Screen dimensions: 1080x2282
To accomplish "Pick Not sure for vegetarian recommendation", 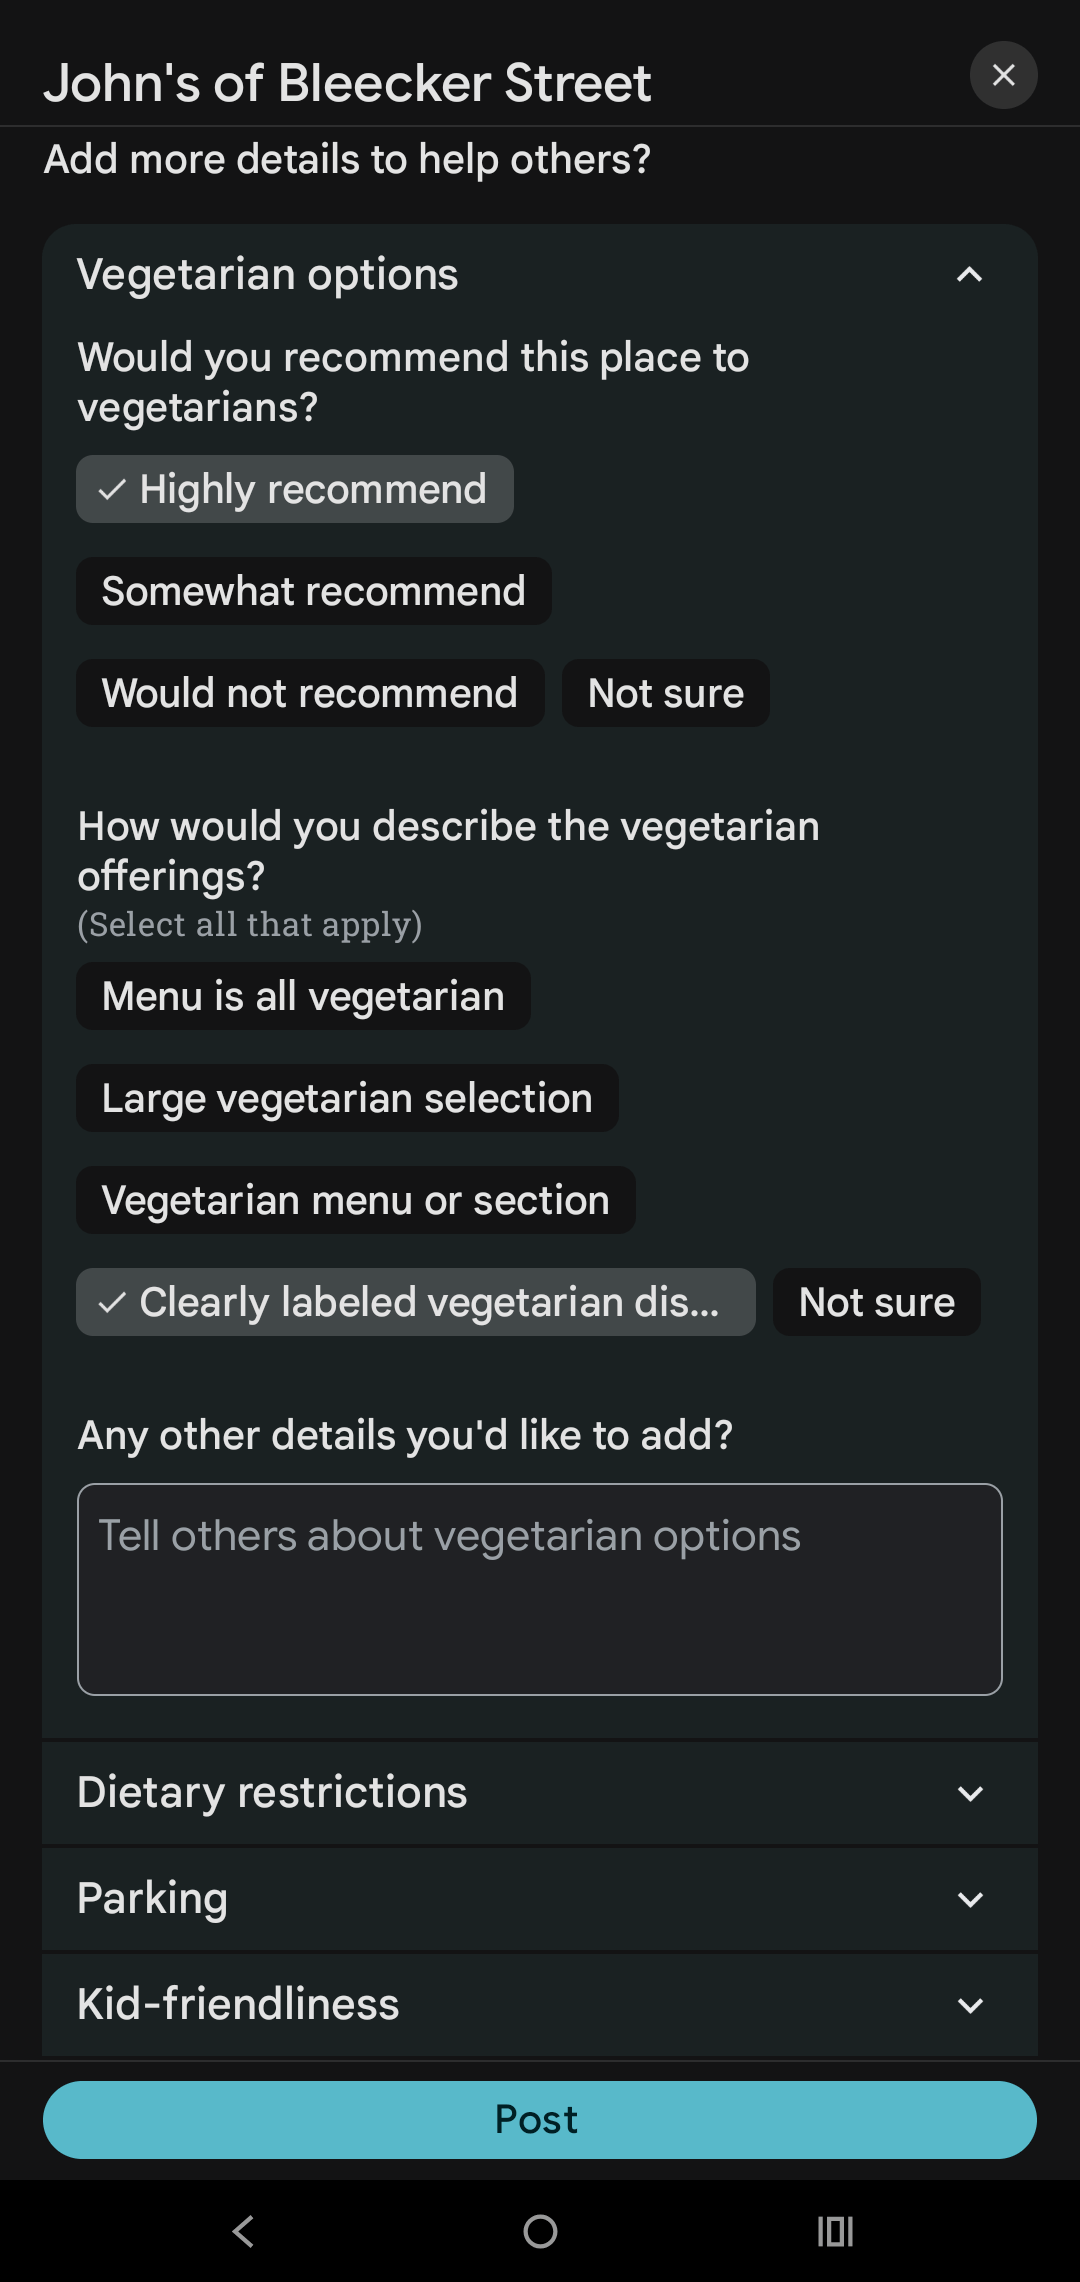I will click(x=665, y=694).
